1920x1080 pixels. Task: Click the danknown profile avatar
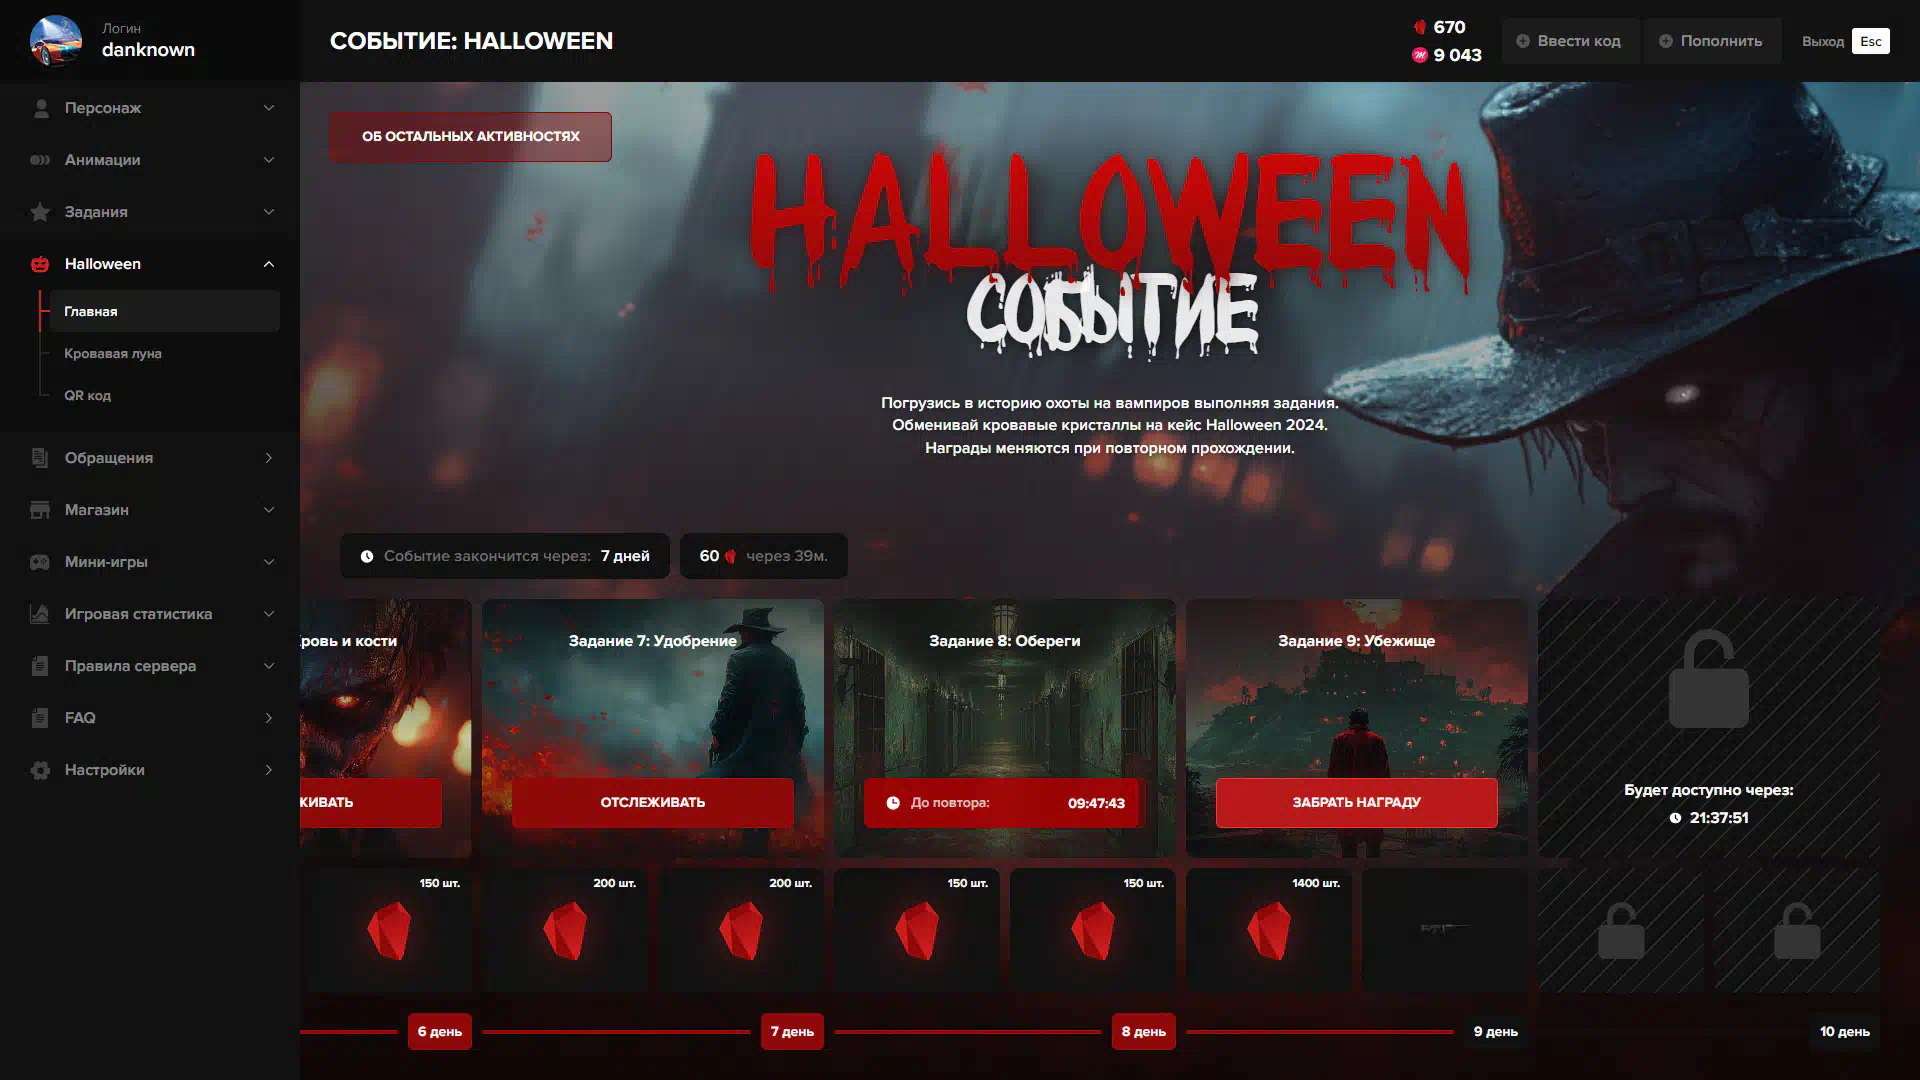(x=56, y=41)
